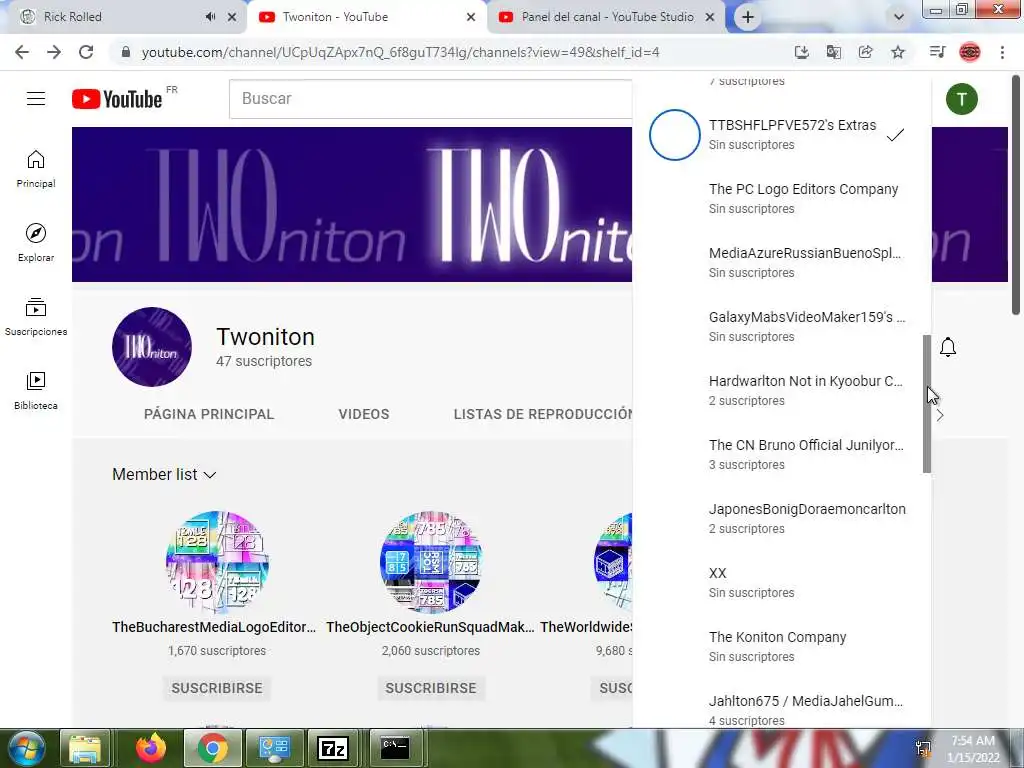Open the tab search dropdown arrow
The height and width of the screenshot is (768, 1024).
(899, 17)
